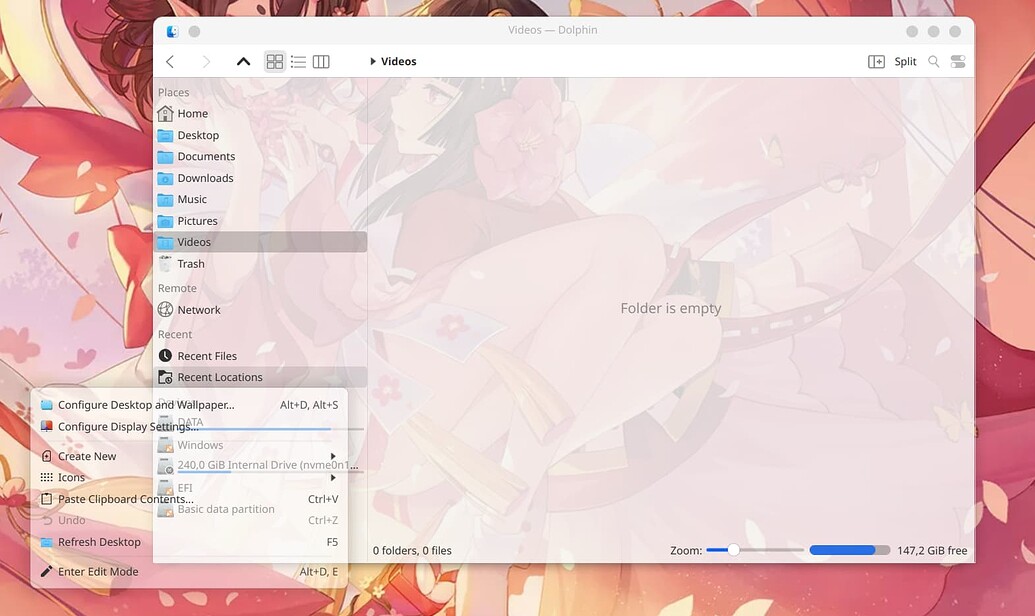
Task: Switch to Details list view mode
Action: (297, 61)
